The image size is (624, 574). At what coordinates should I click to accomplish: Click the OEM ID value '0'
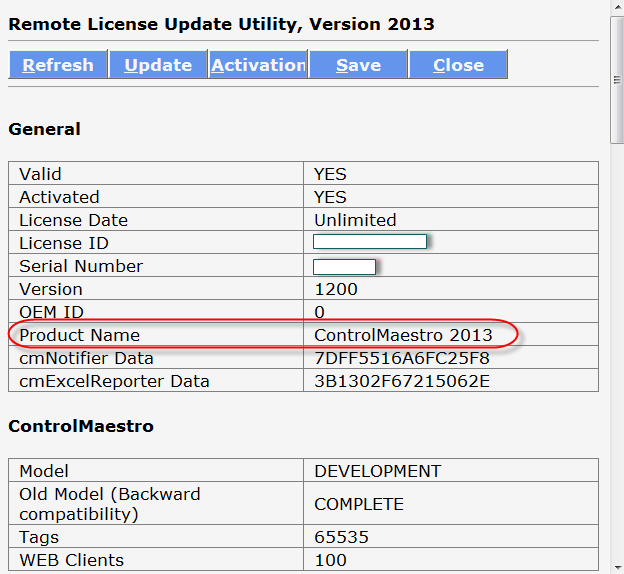[x=319, y=312]
